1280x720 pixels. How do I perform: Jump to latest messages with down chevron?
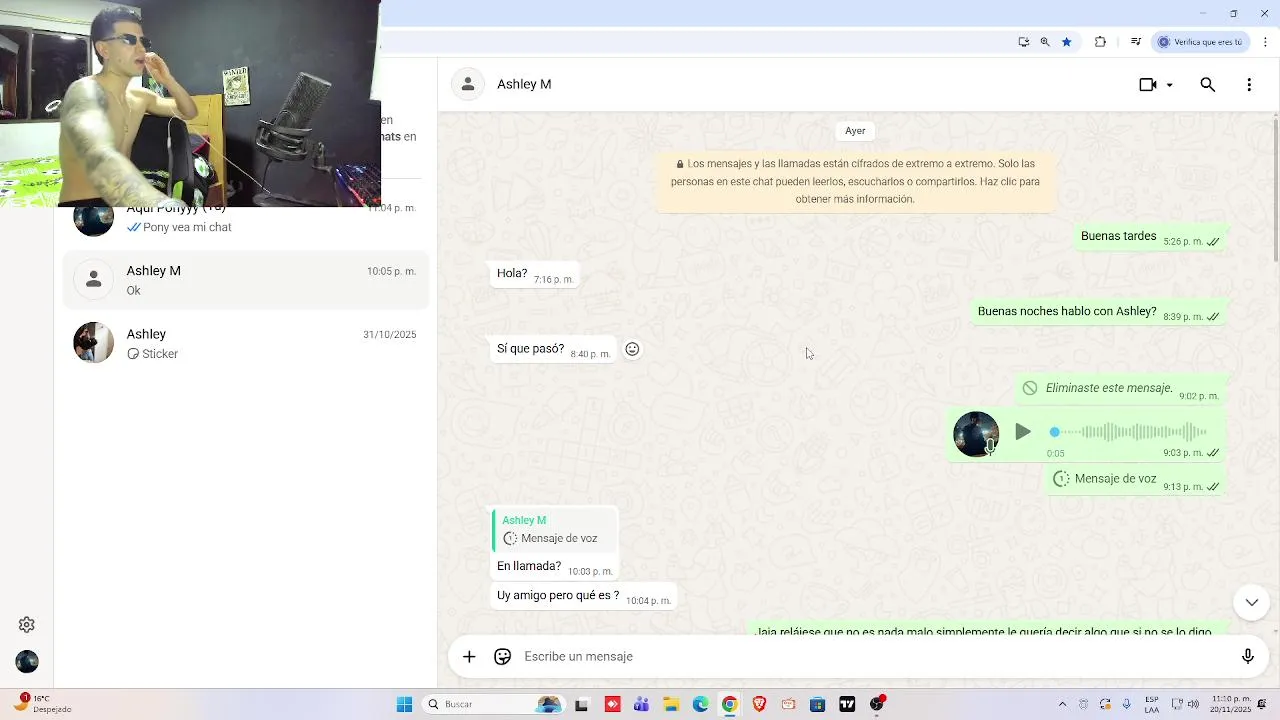[x=1252, y=602]
